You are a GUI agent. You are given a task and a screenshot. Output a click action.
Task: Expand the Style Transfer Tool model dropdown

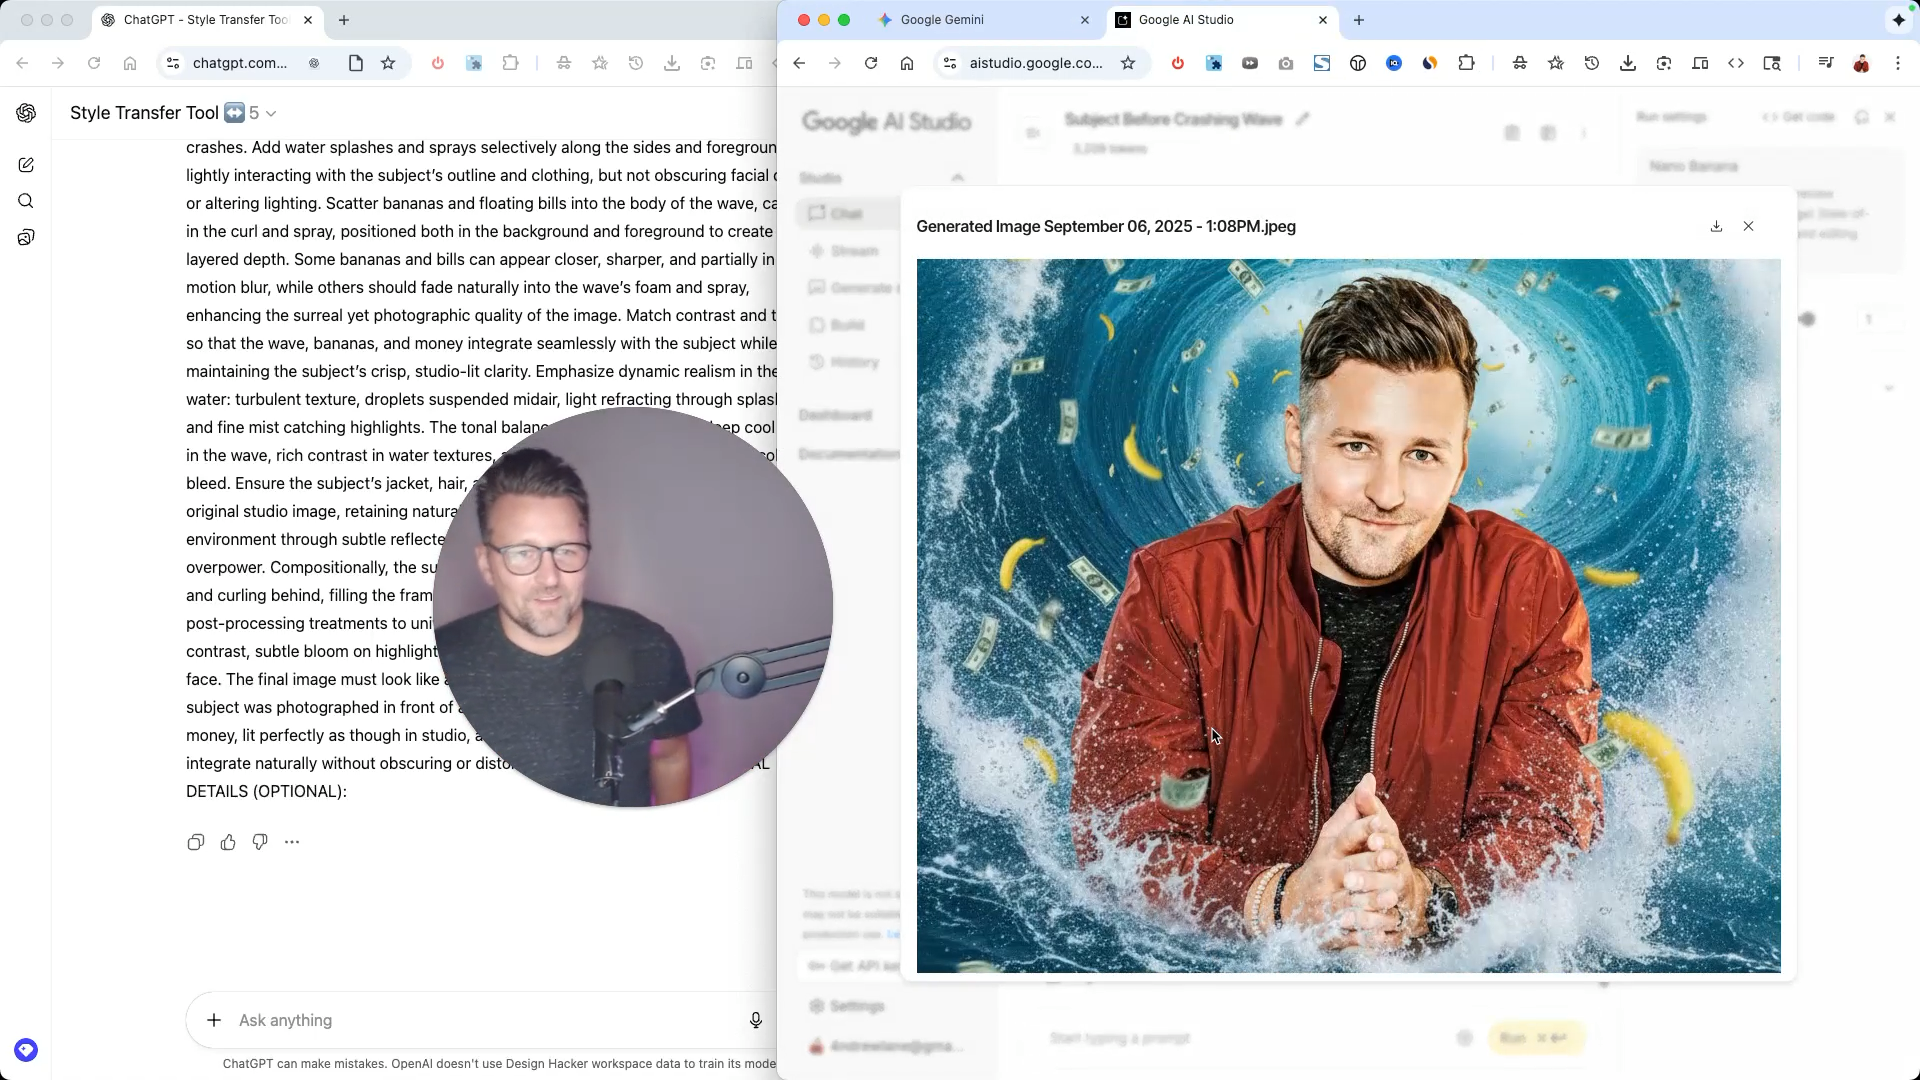[271, 113]
